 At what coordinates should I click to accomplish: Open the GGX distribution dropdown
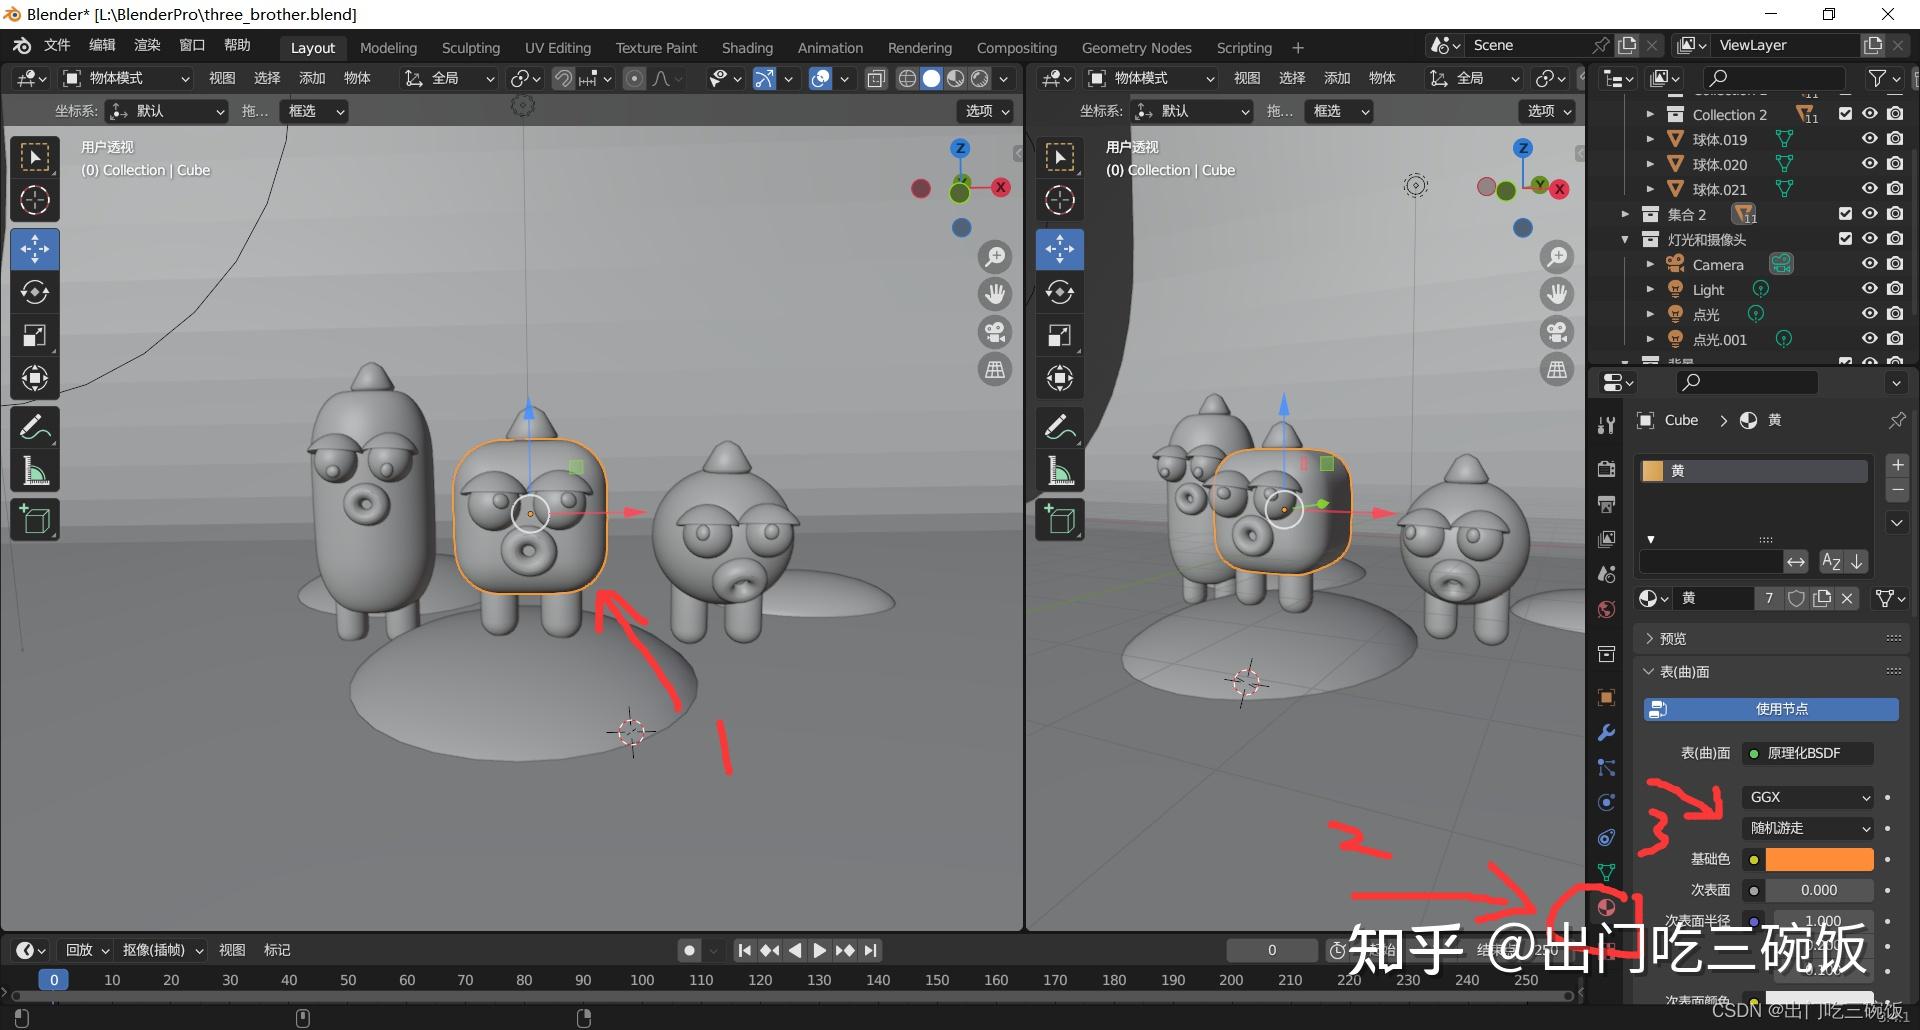pyautogui.click(x=1807, y=797)
